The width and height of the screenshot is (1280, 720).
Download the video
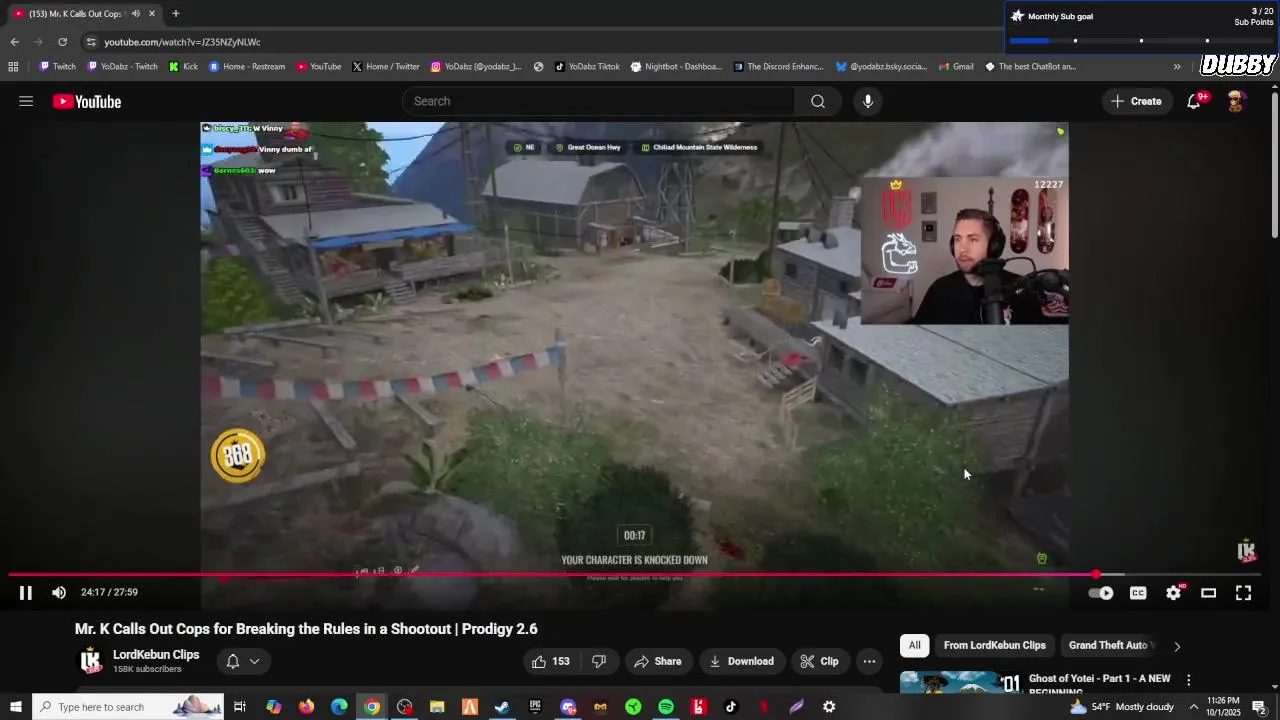tap(741, 661)
